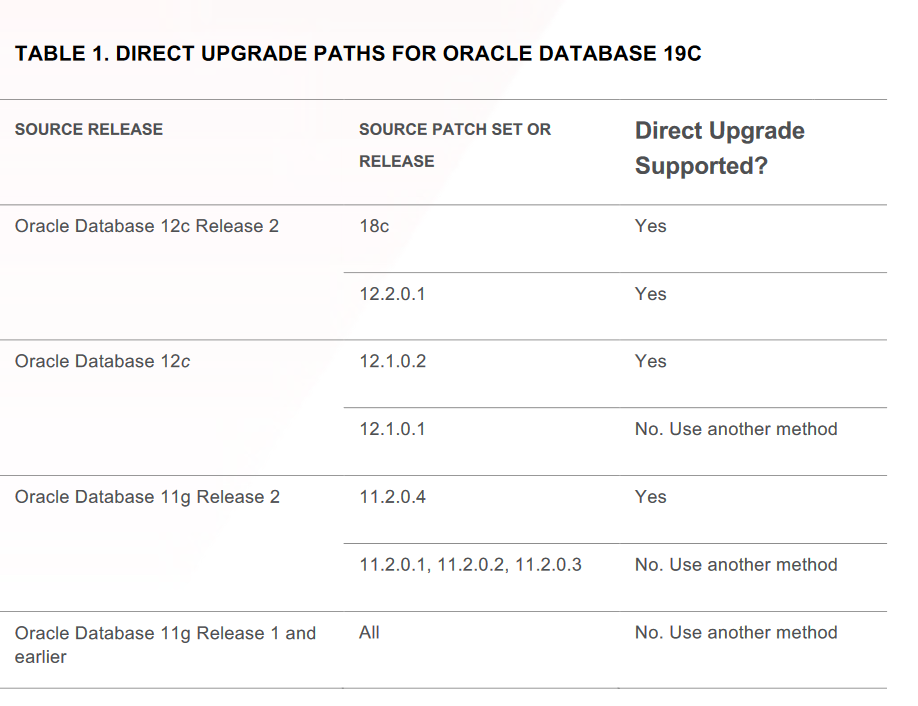Viewport: 918px width, 706px height.
Task: Select the '12.1.0.1' patch set cell
Action: pyautogui.click(x=392, y=429)
